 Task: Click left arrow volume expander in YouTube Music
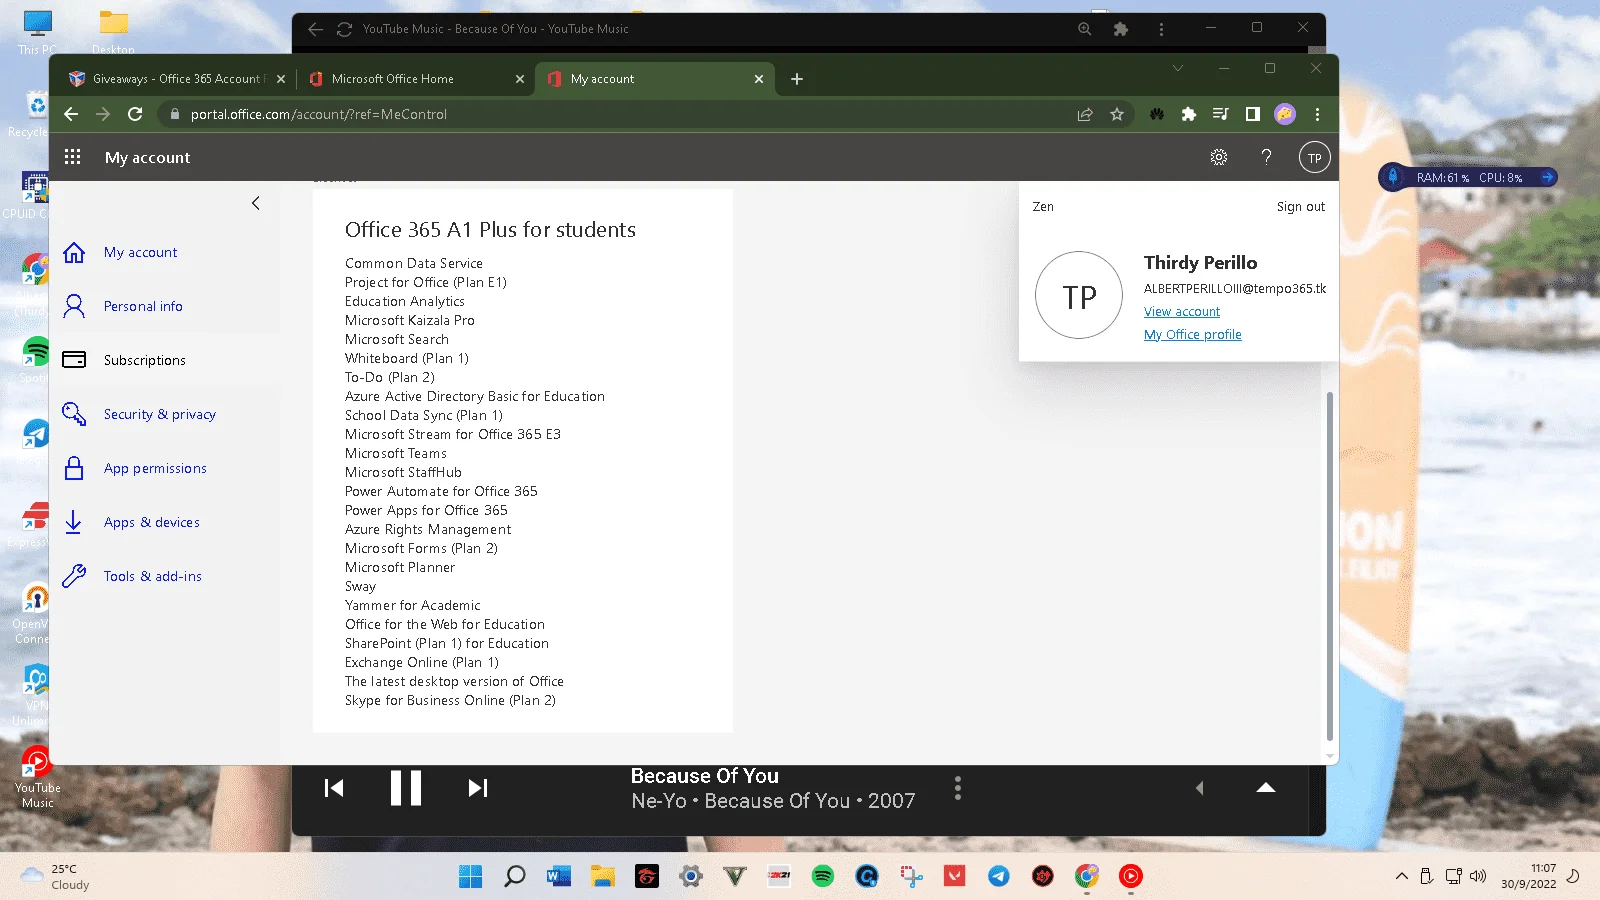1199,788
